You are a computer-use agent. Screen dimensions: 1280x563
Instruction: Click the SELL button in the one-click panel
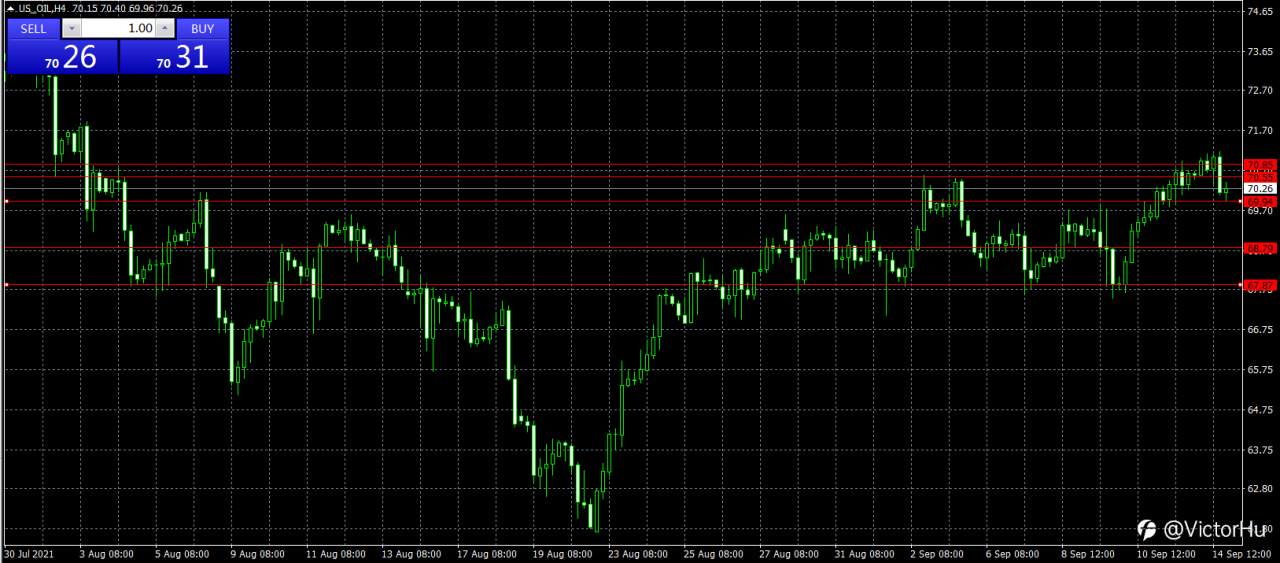pyautogui.click(x=33, y=29)
